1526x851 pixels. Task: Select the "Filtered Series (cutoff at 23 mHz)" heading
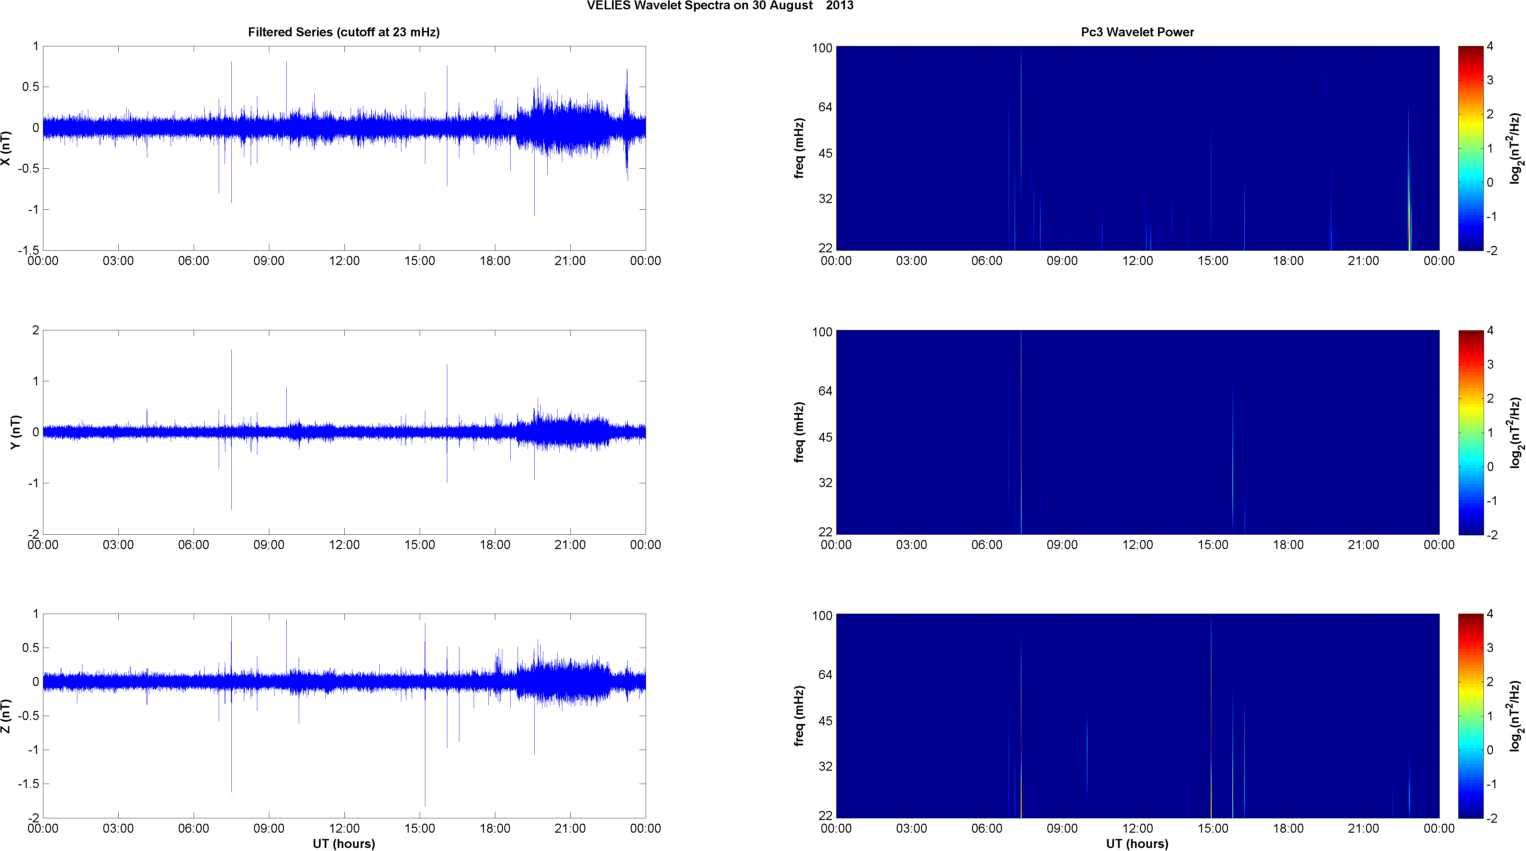(344, 32)
